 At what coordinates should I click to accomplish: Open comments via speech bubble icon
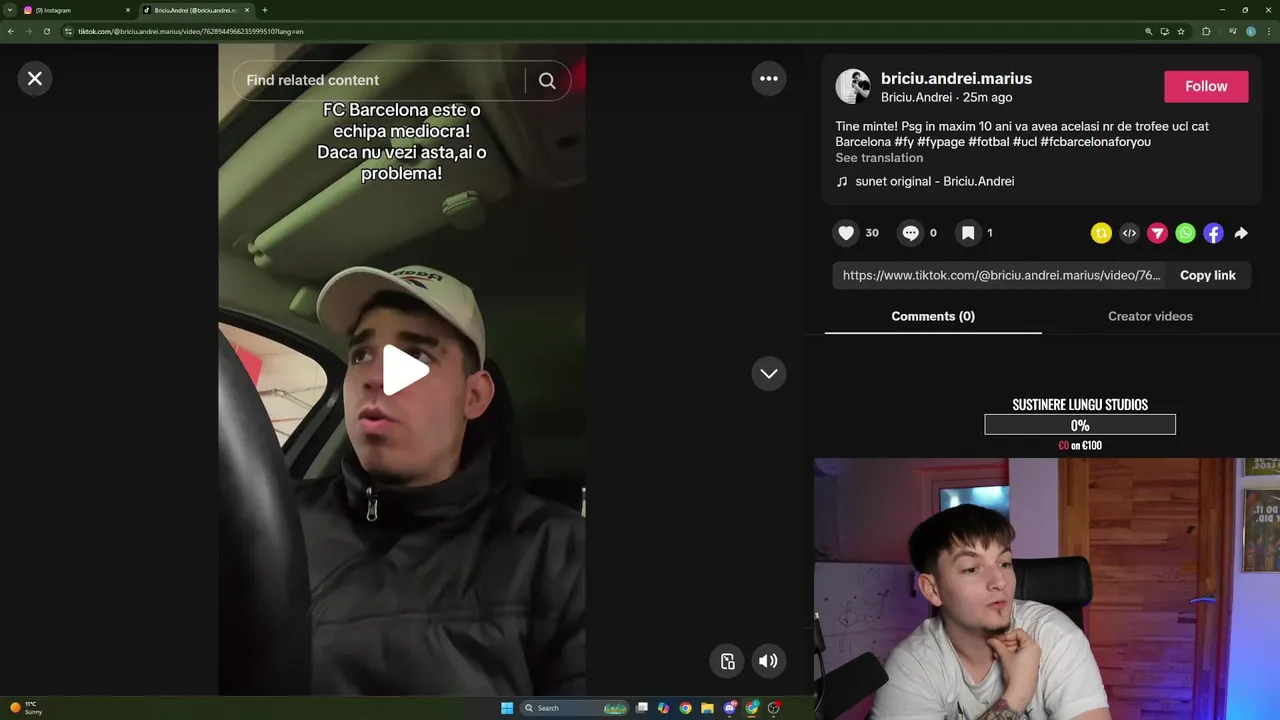tap(910, 233)
